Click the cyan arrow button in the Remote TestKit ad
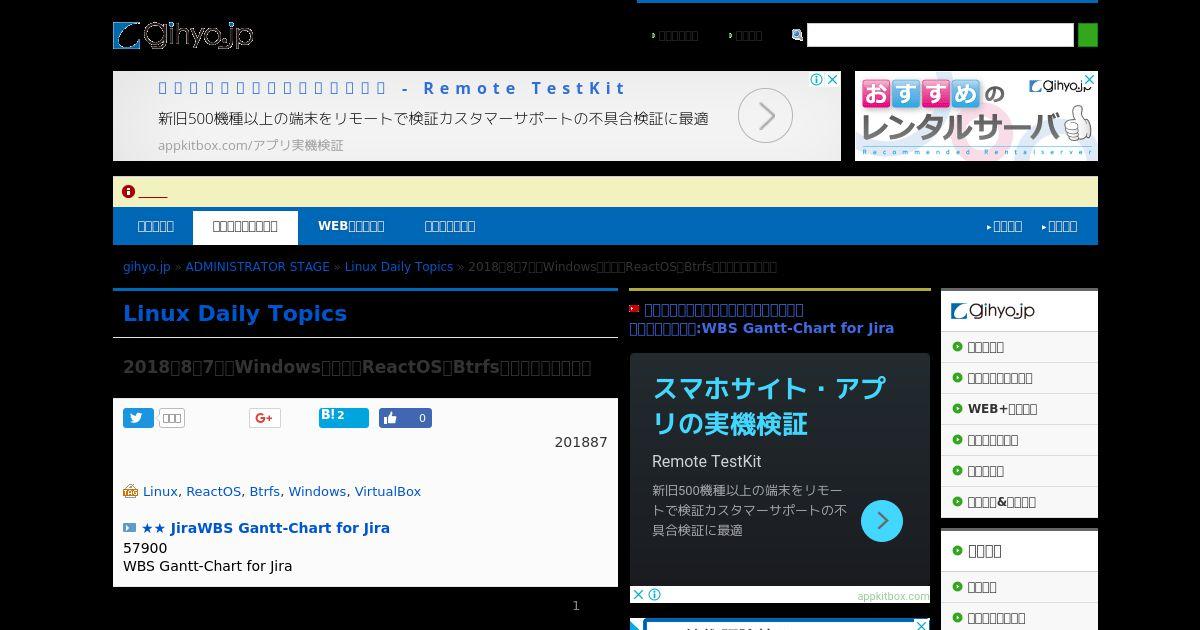The image size is (1200, 630). click(882, 521)
